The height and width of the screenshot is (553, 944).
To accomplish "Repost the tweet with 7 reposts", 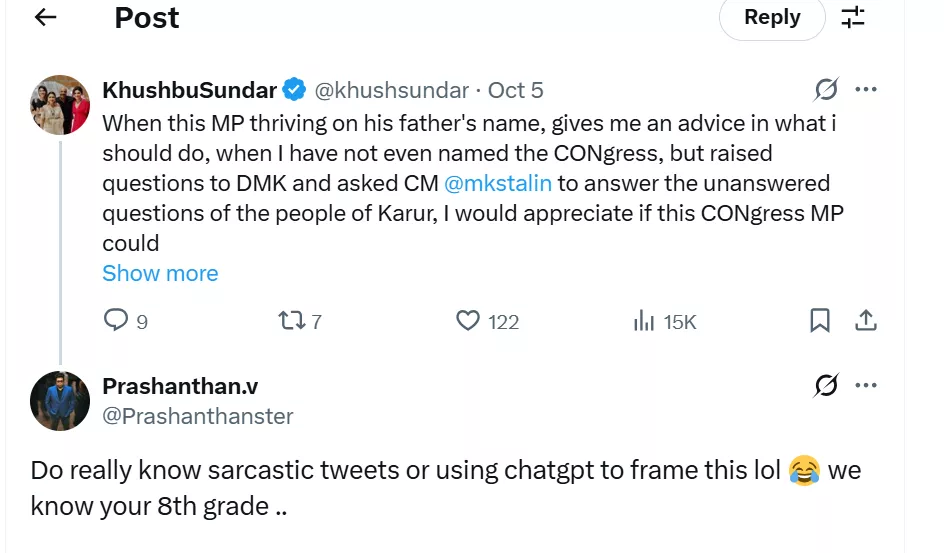I will [291, 320].
